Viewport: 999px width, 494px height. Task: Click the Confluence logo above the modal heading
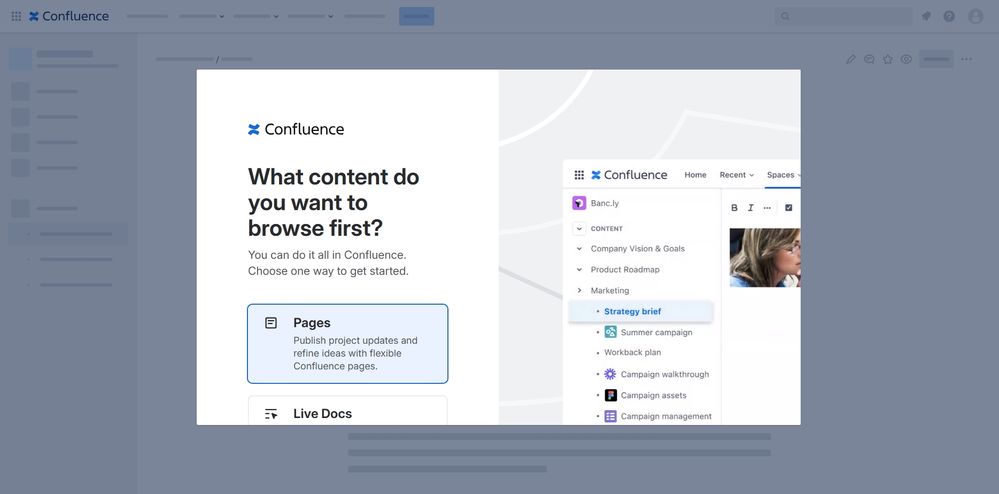click(296, 129)
